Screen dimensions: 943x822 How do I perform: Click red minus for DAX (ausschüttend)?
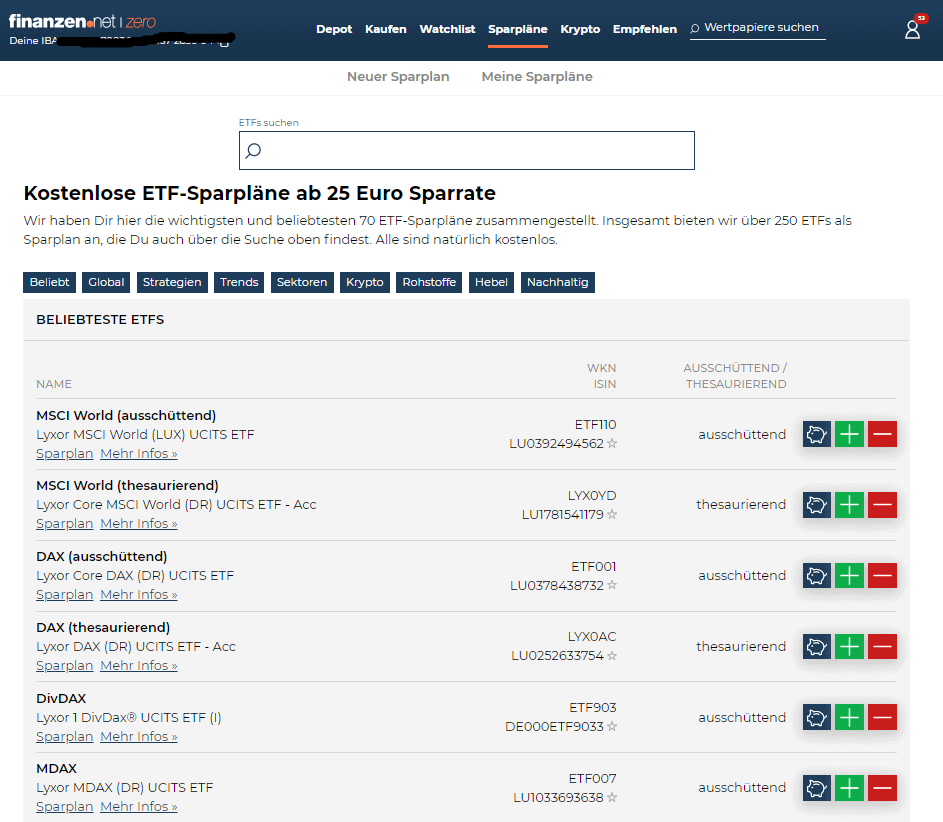pos(882,575)
